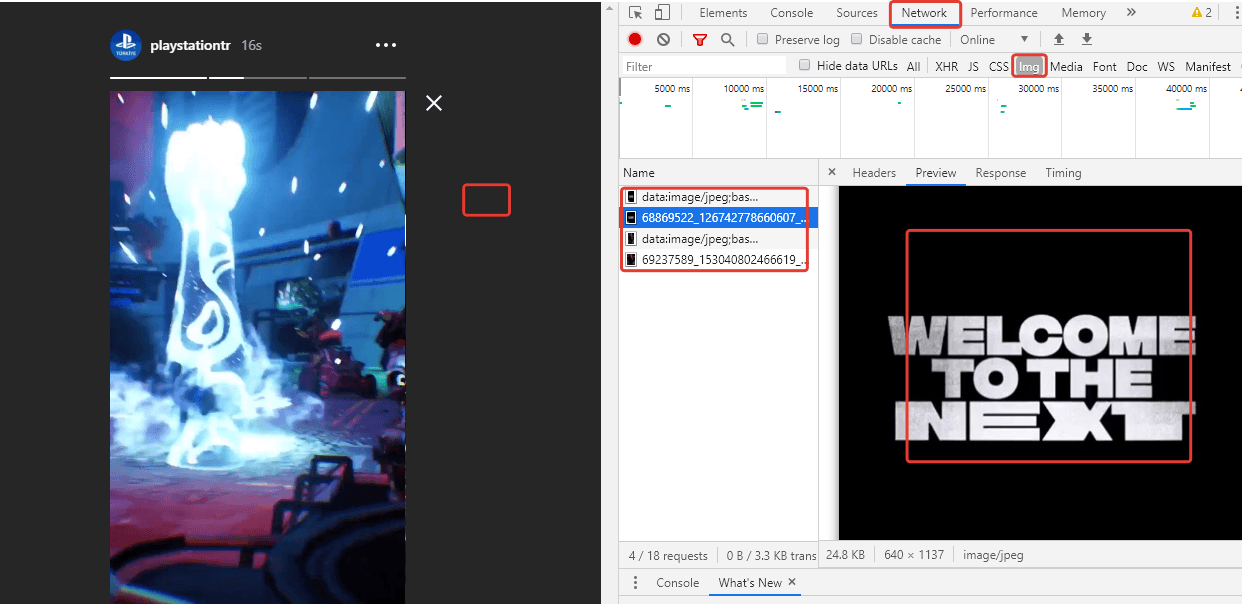Open the Online throttling dropdown
Image resolution: width=1242 pixels, height=604 pixels.
point(995,39)
